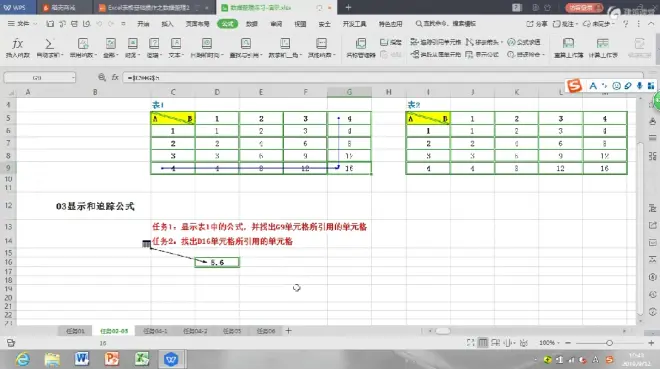Click the Share button
Image resolution: width=660 pixels, height=369 pixels.
pyautogui.click(x=537, y=24)
